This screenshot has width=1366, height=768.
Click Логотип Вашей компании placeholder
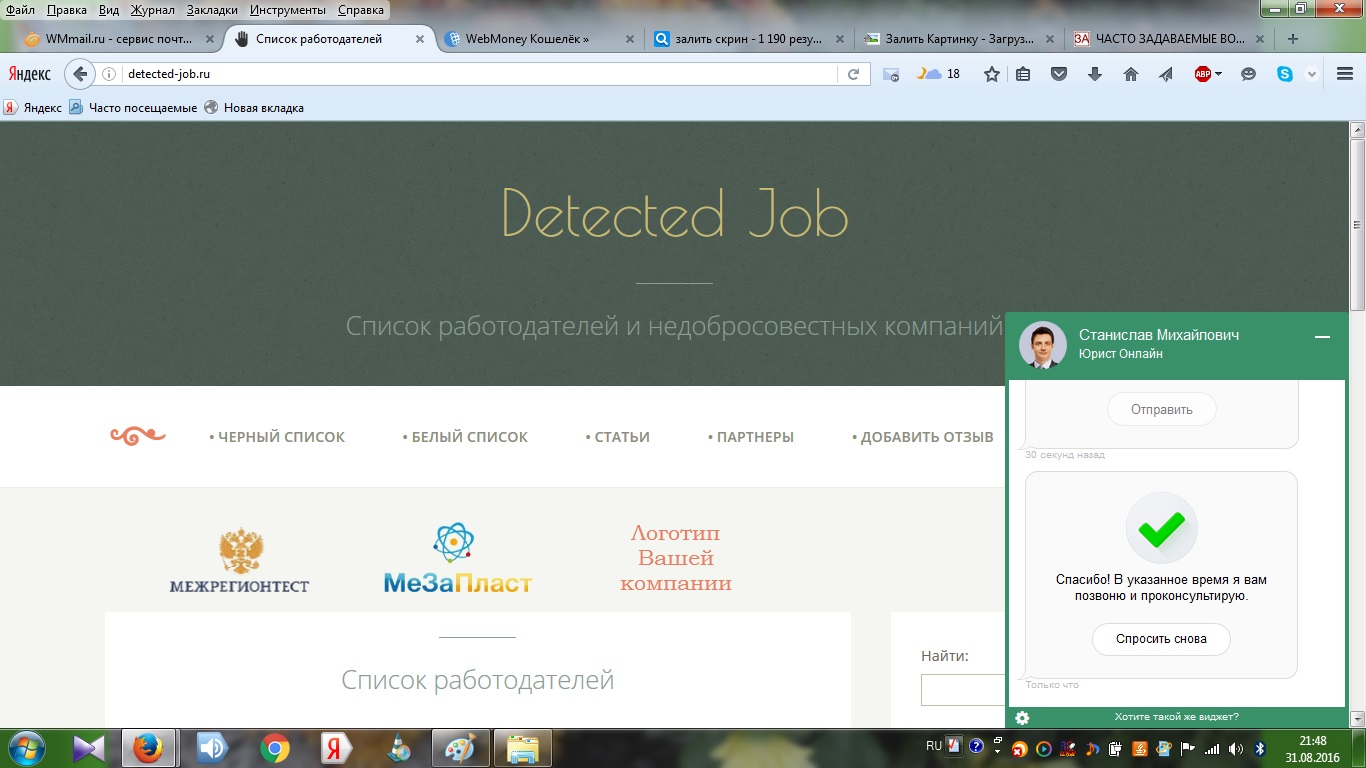click(x=676, y=558)
